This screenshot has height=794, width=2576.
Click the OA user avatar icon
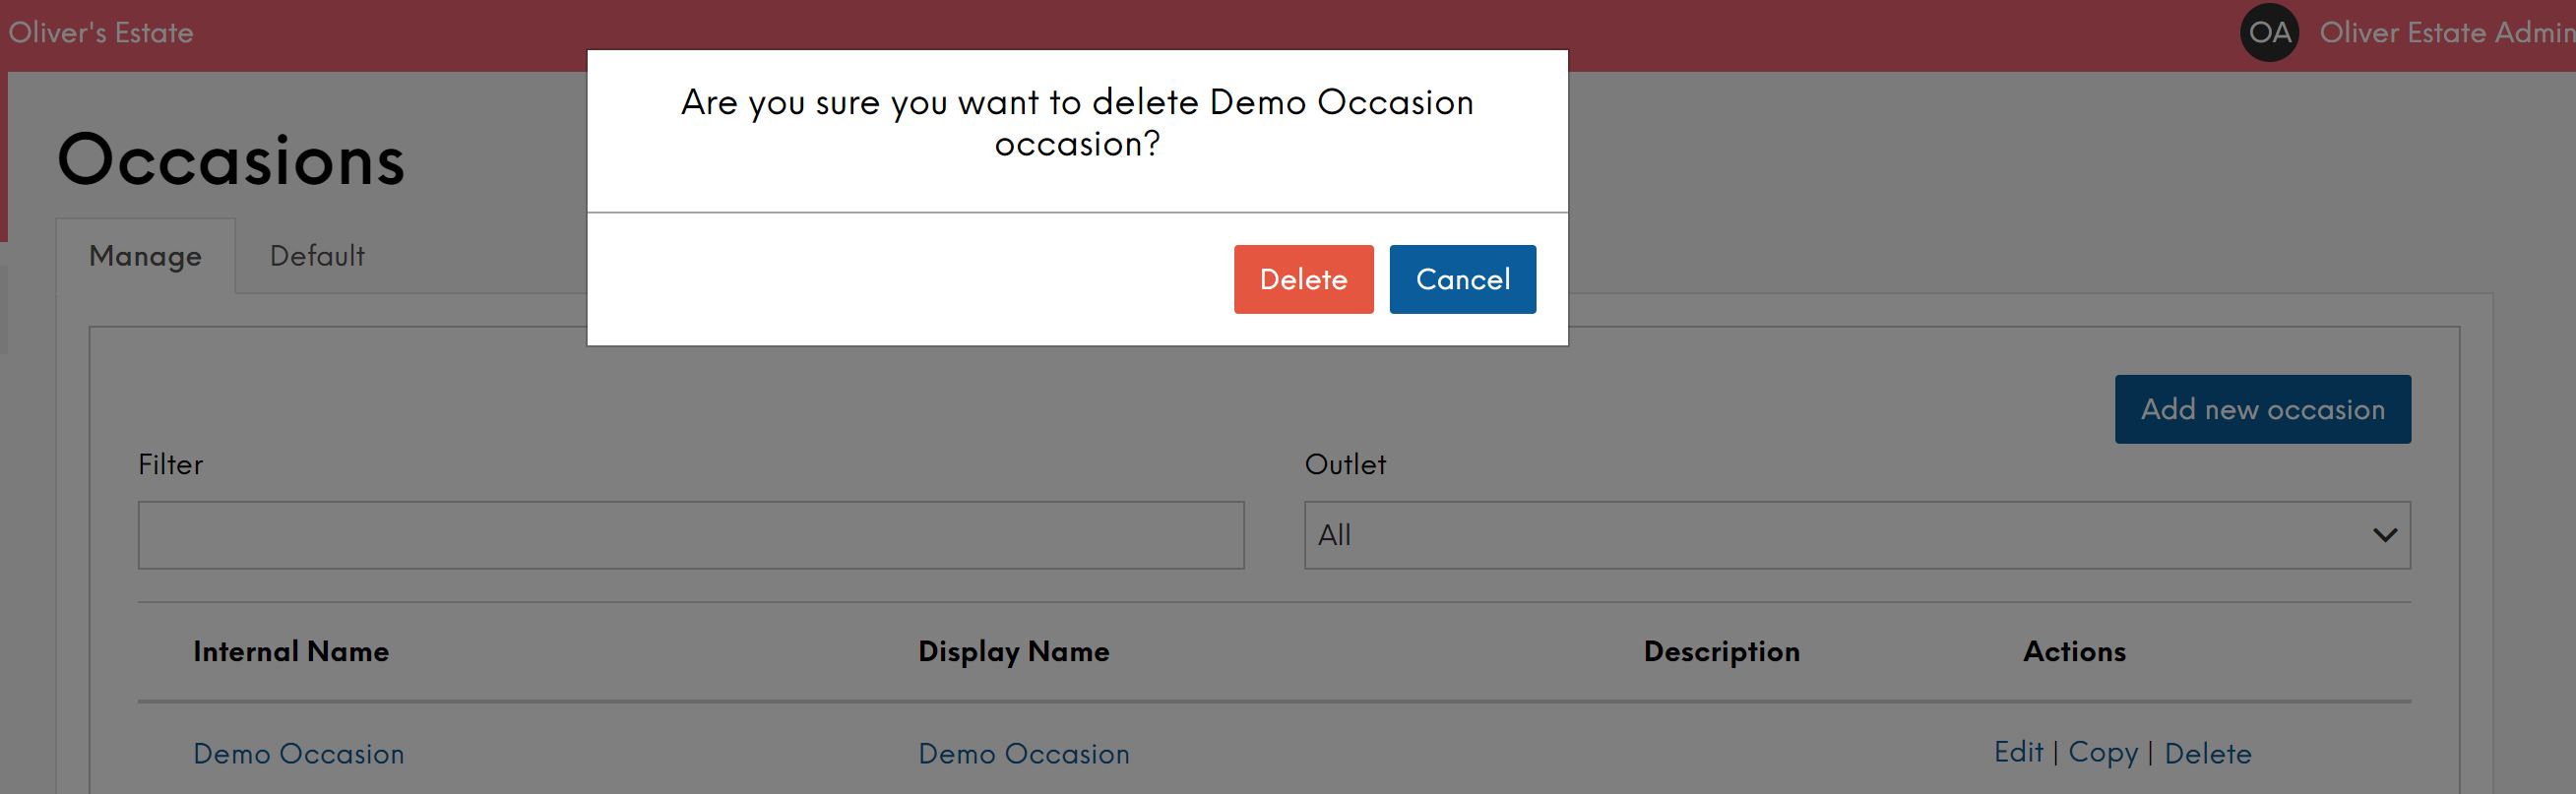pyautogui.click(x=2269, y=33)
